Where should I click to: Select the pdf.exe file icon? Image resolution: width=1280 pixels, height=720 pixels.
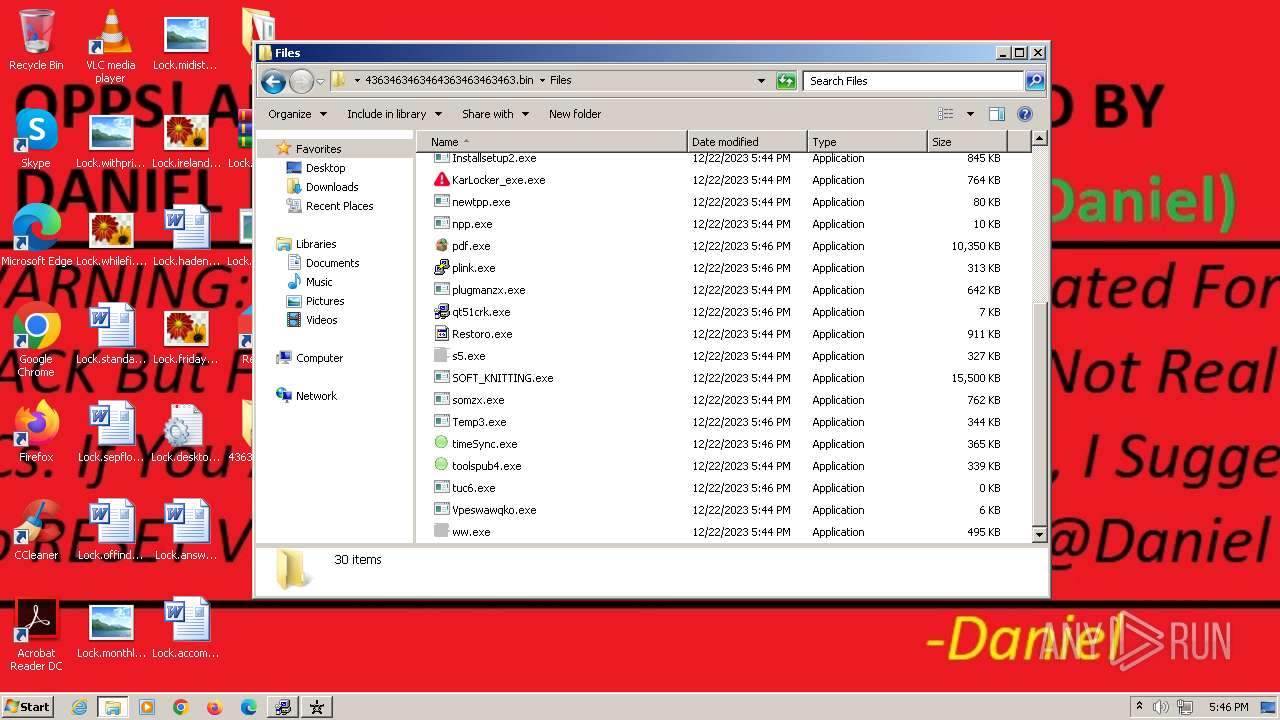pyautogui.click(x=442, y=246)
